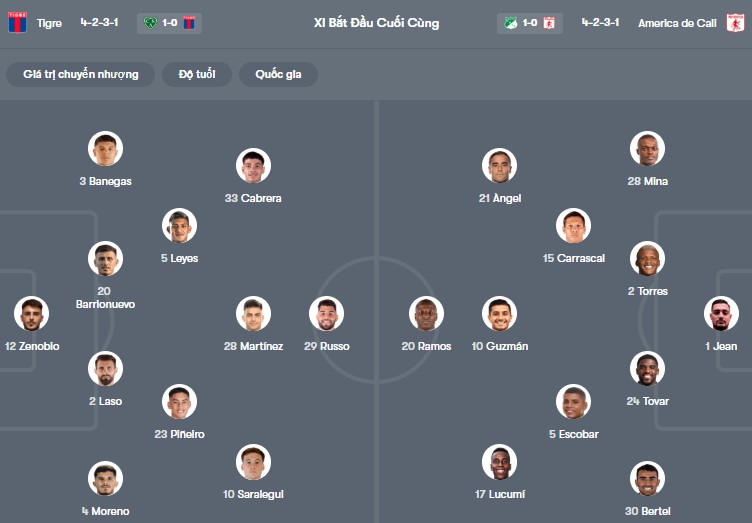
Task: Click the America de Cali crest icon
Action: click(x=736, y=23)
